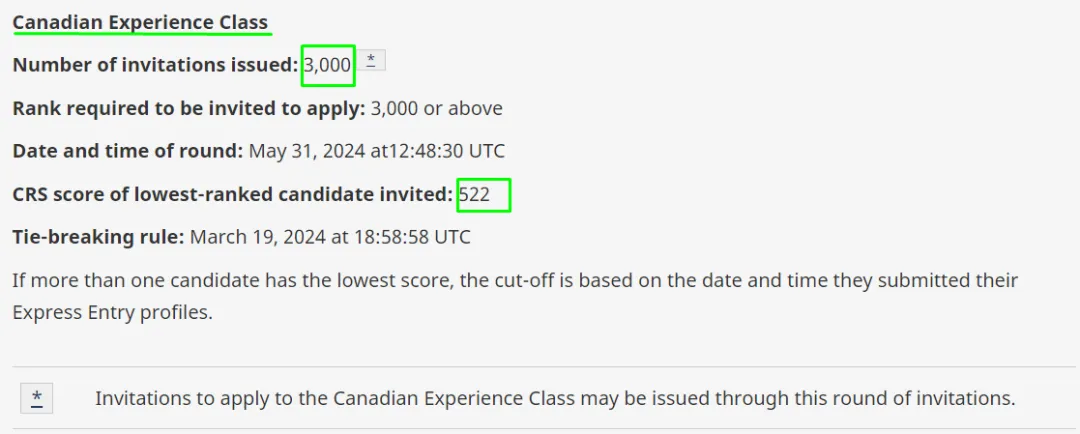Viewport: 1080px width, 434px height.
Task: Click the asterisk return link in footnote row
Action: click(x=37, y=399)
